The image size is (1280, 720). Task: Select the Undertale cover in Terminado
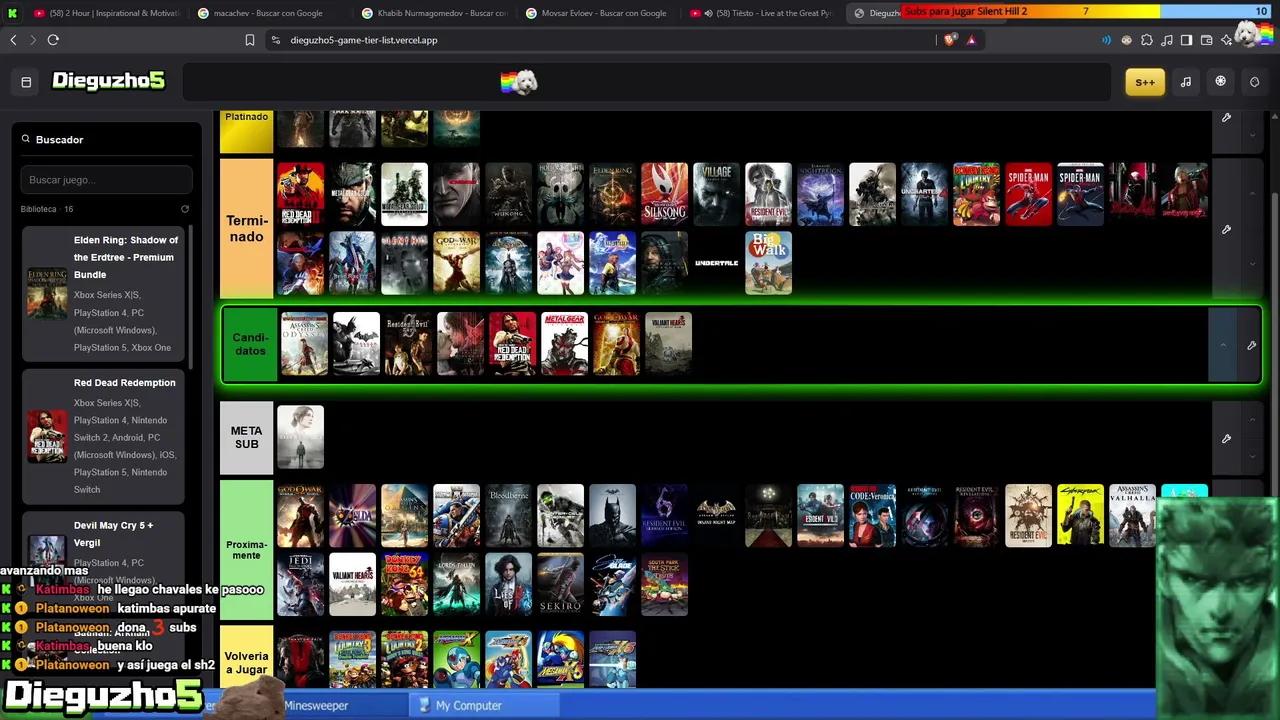[717, 263]
